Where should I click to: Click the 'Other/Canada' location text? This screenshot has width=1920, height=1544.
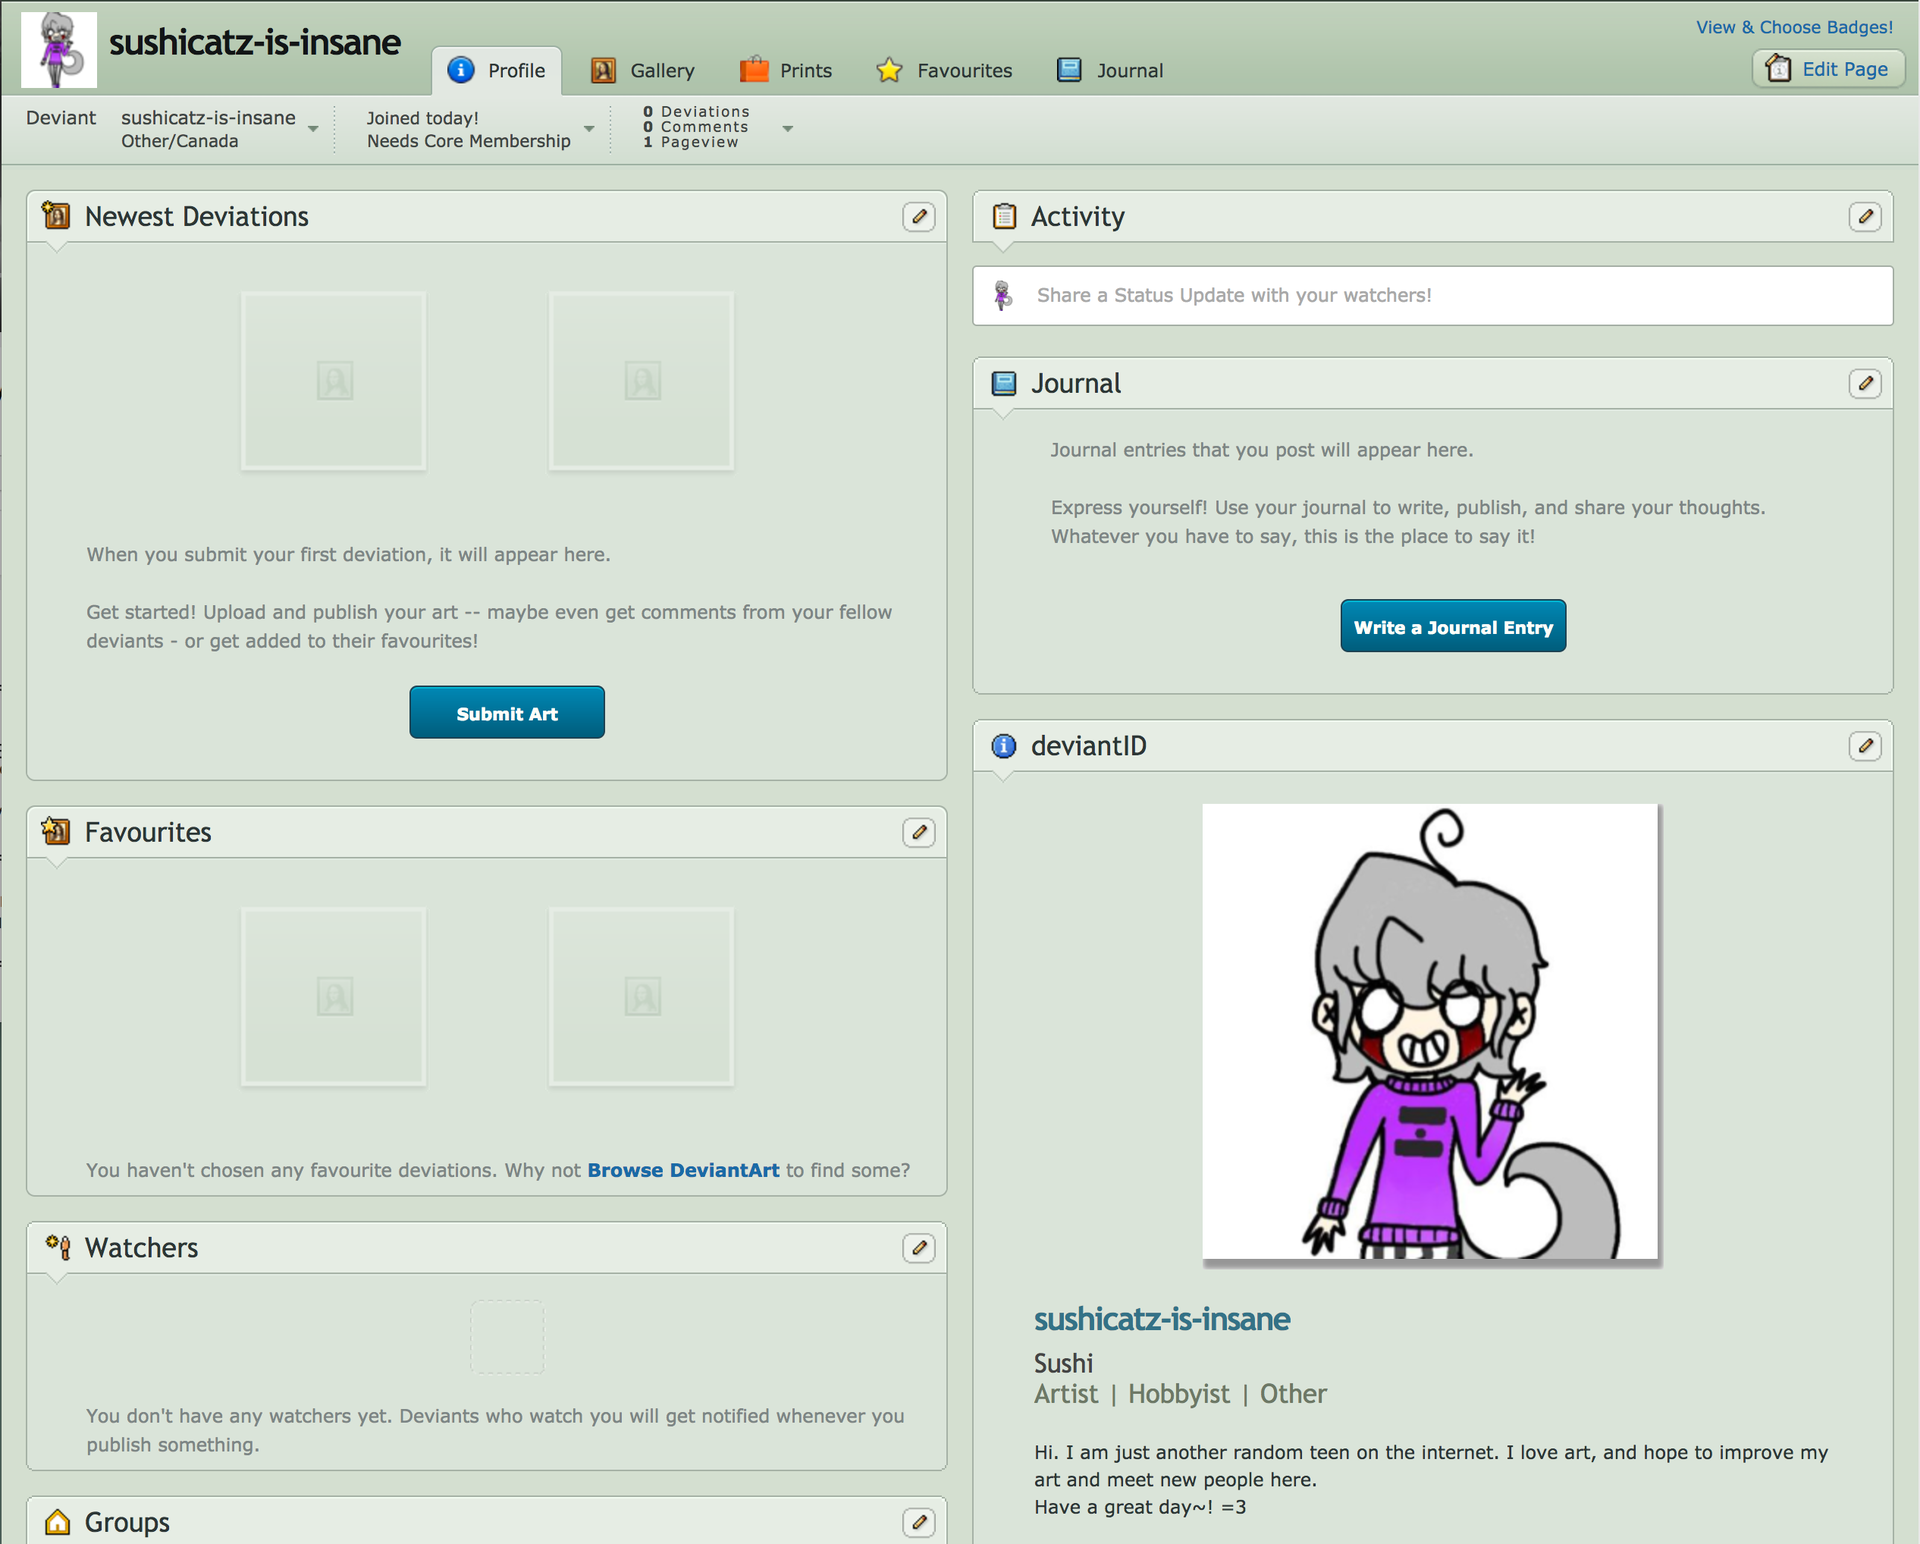pyautogui.click(x=180, y=141)
